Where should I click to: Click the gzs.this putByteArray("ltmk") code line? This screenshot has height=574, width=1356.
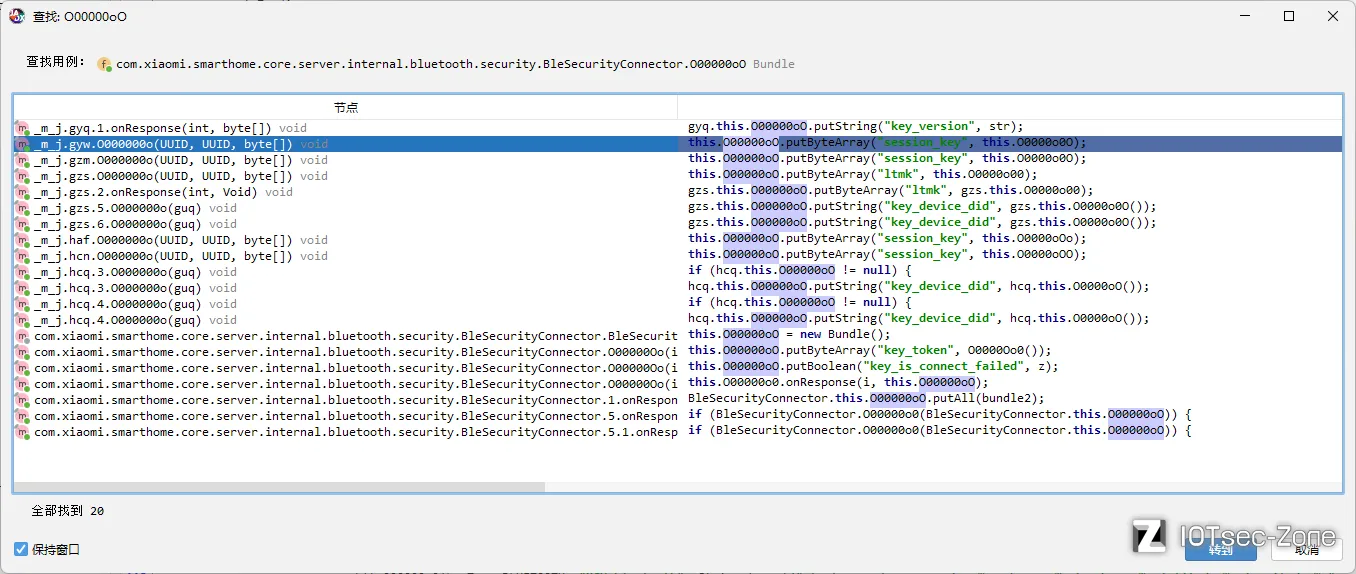(x=891, y=190)
